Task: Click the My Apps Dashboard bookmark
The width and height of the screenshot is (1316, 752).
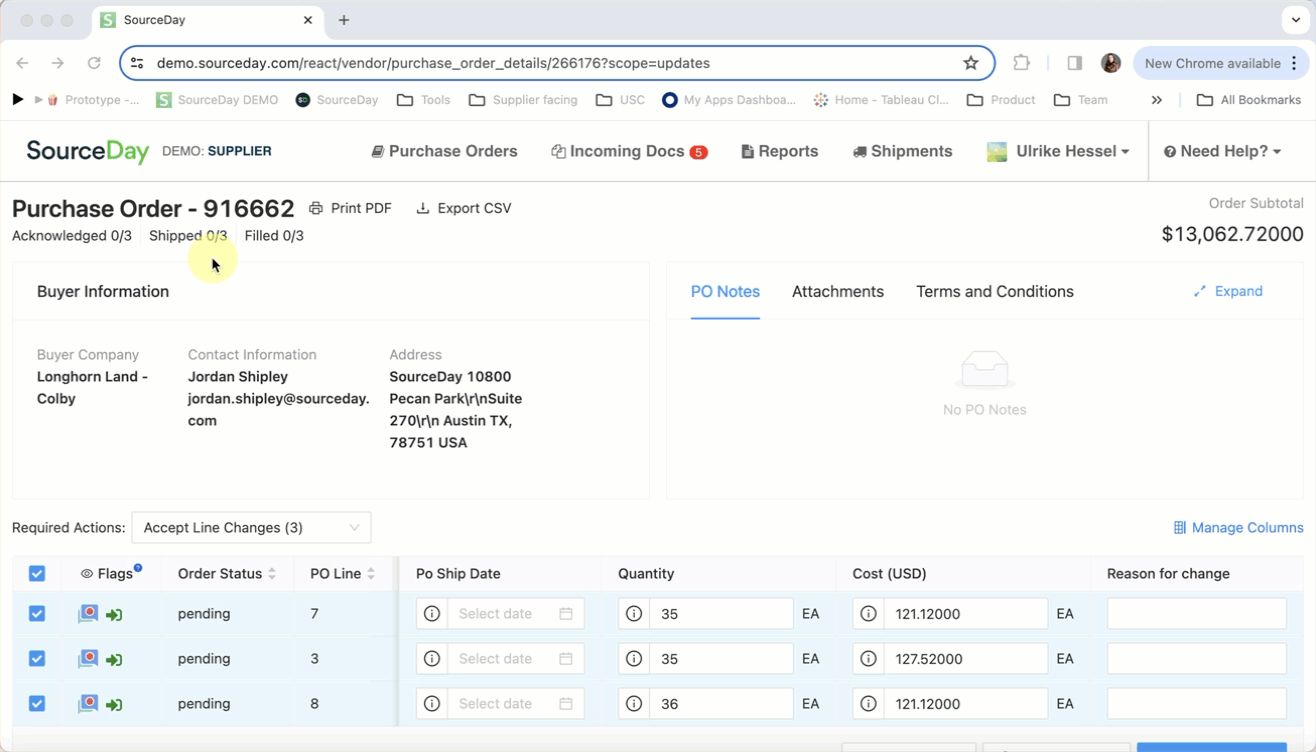Action: (729, 100)
